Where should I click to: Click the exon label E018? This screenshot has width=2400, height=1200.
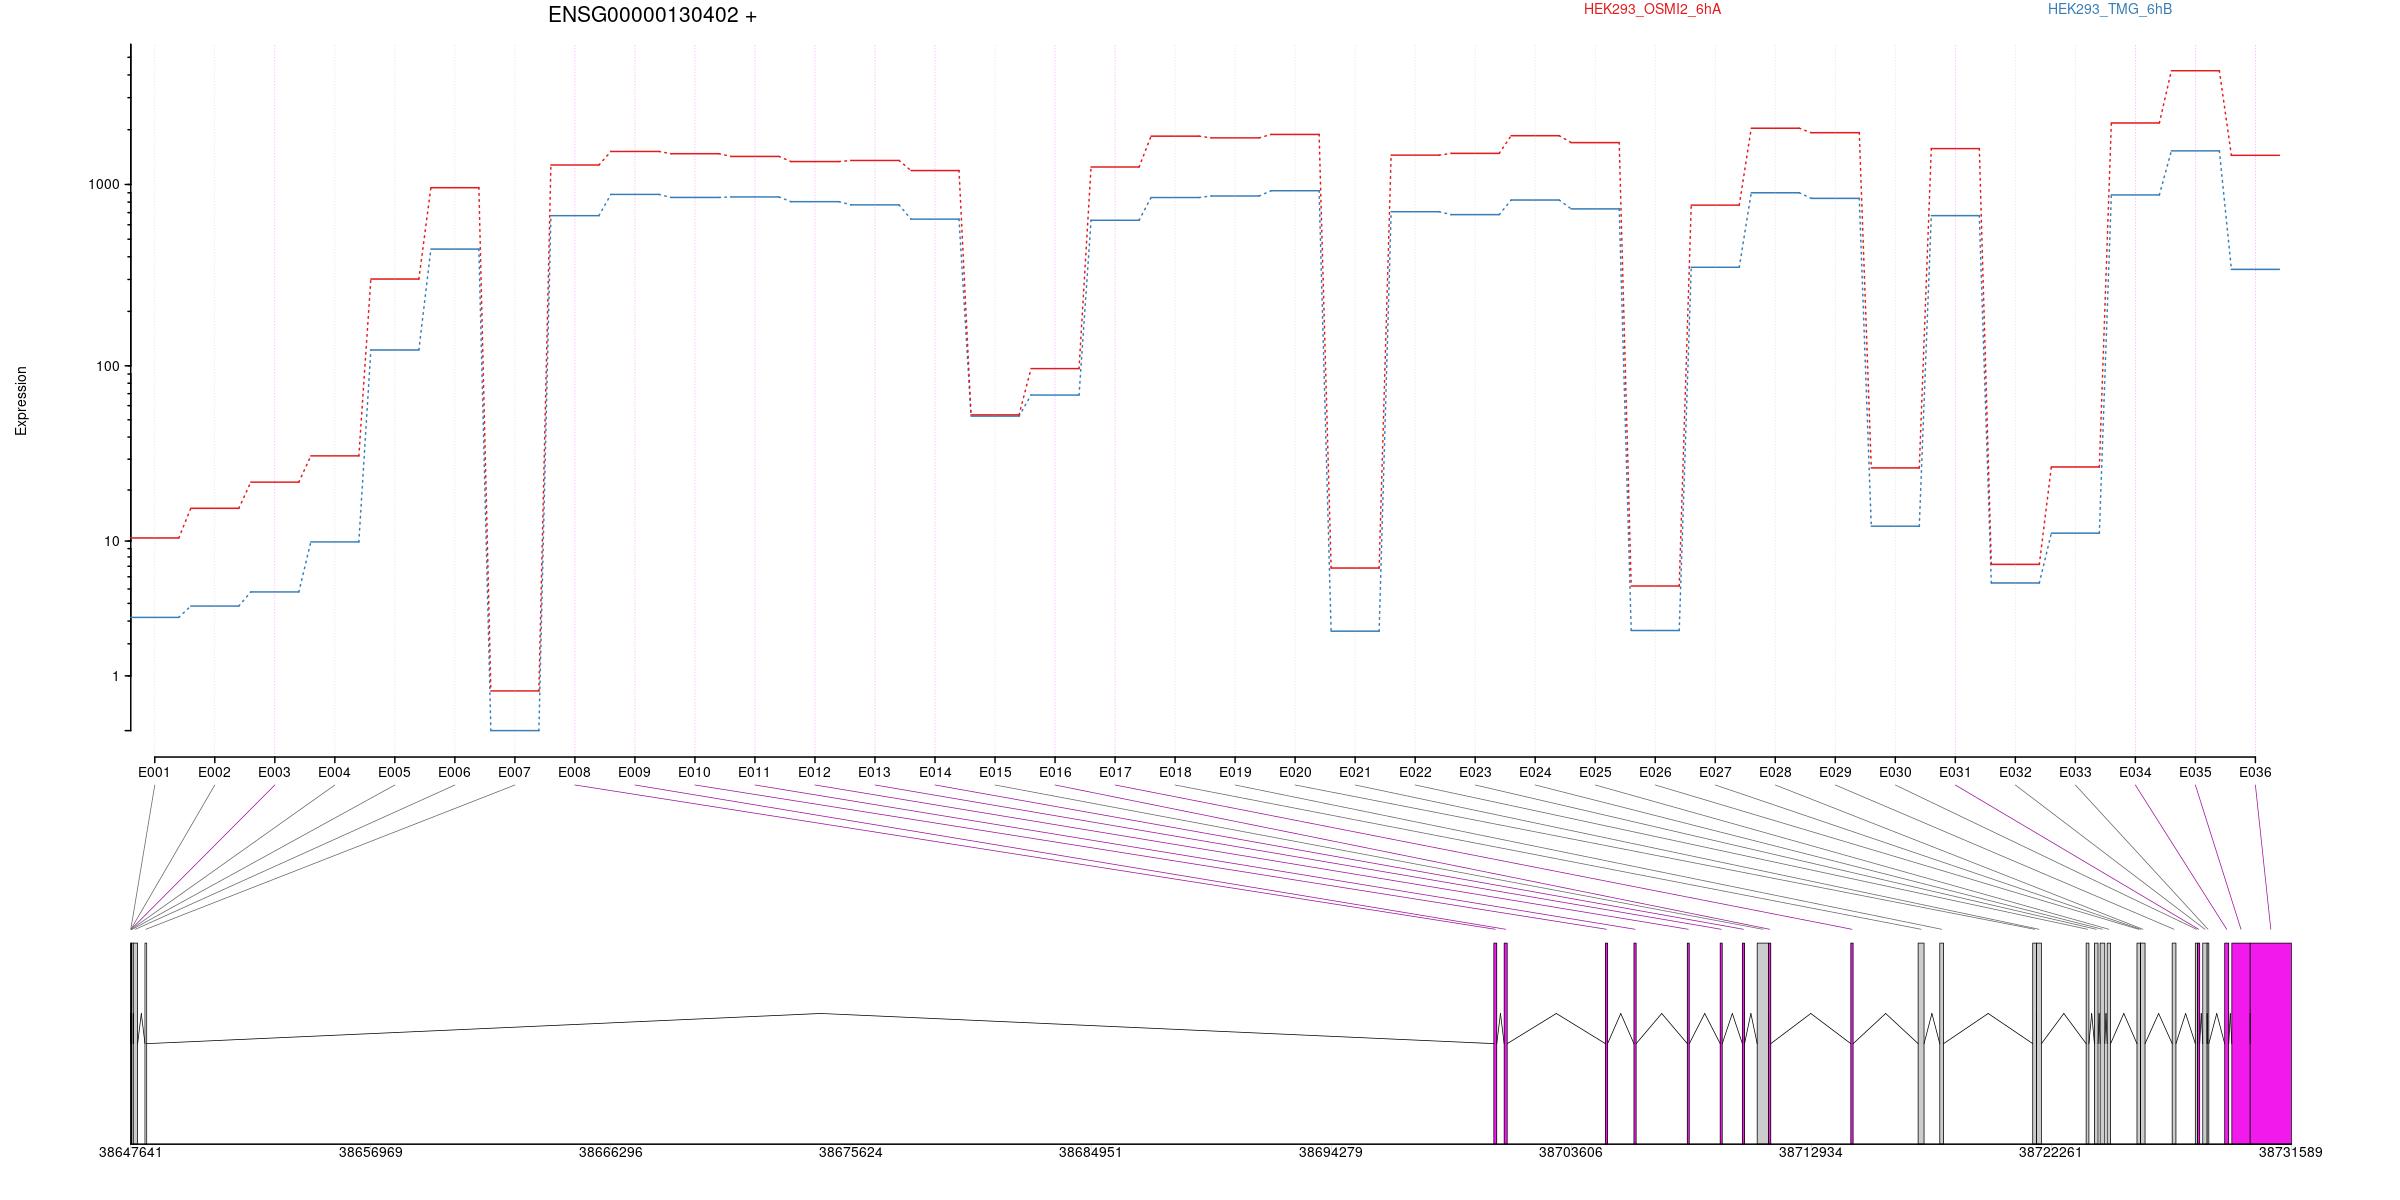[x=1175, y=772]
